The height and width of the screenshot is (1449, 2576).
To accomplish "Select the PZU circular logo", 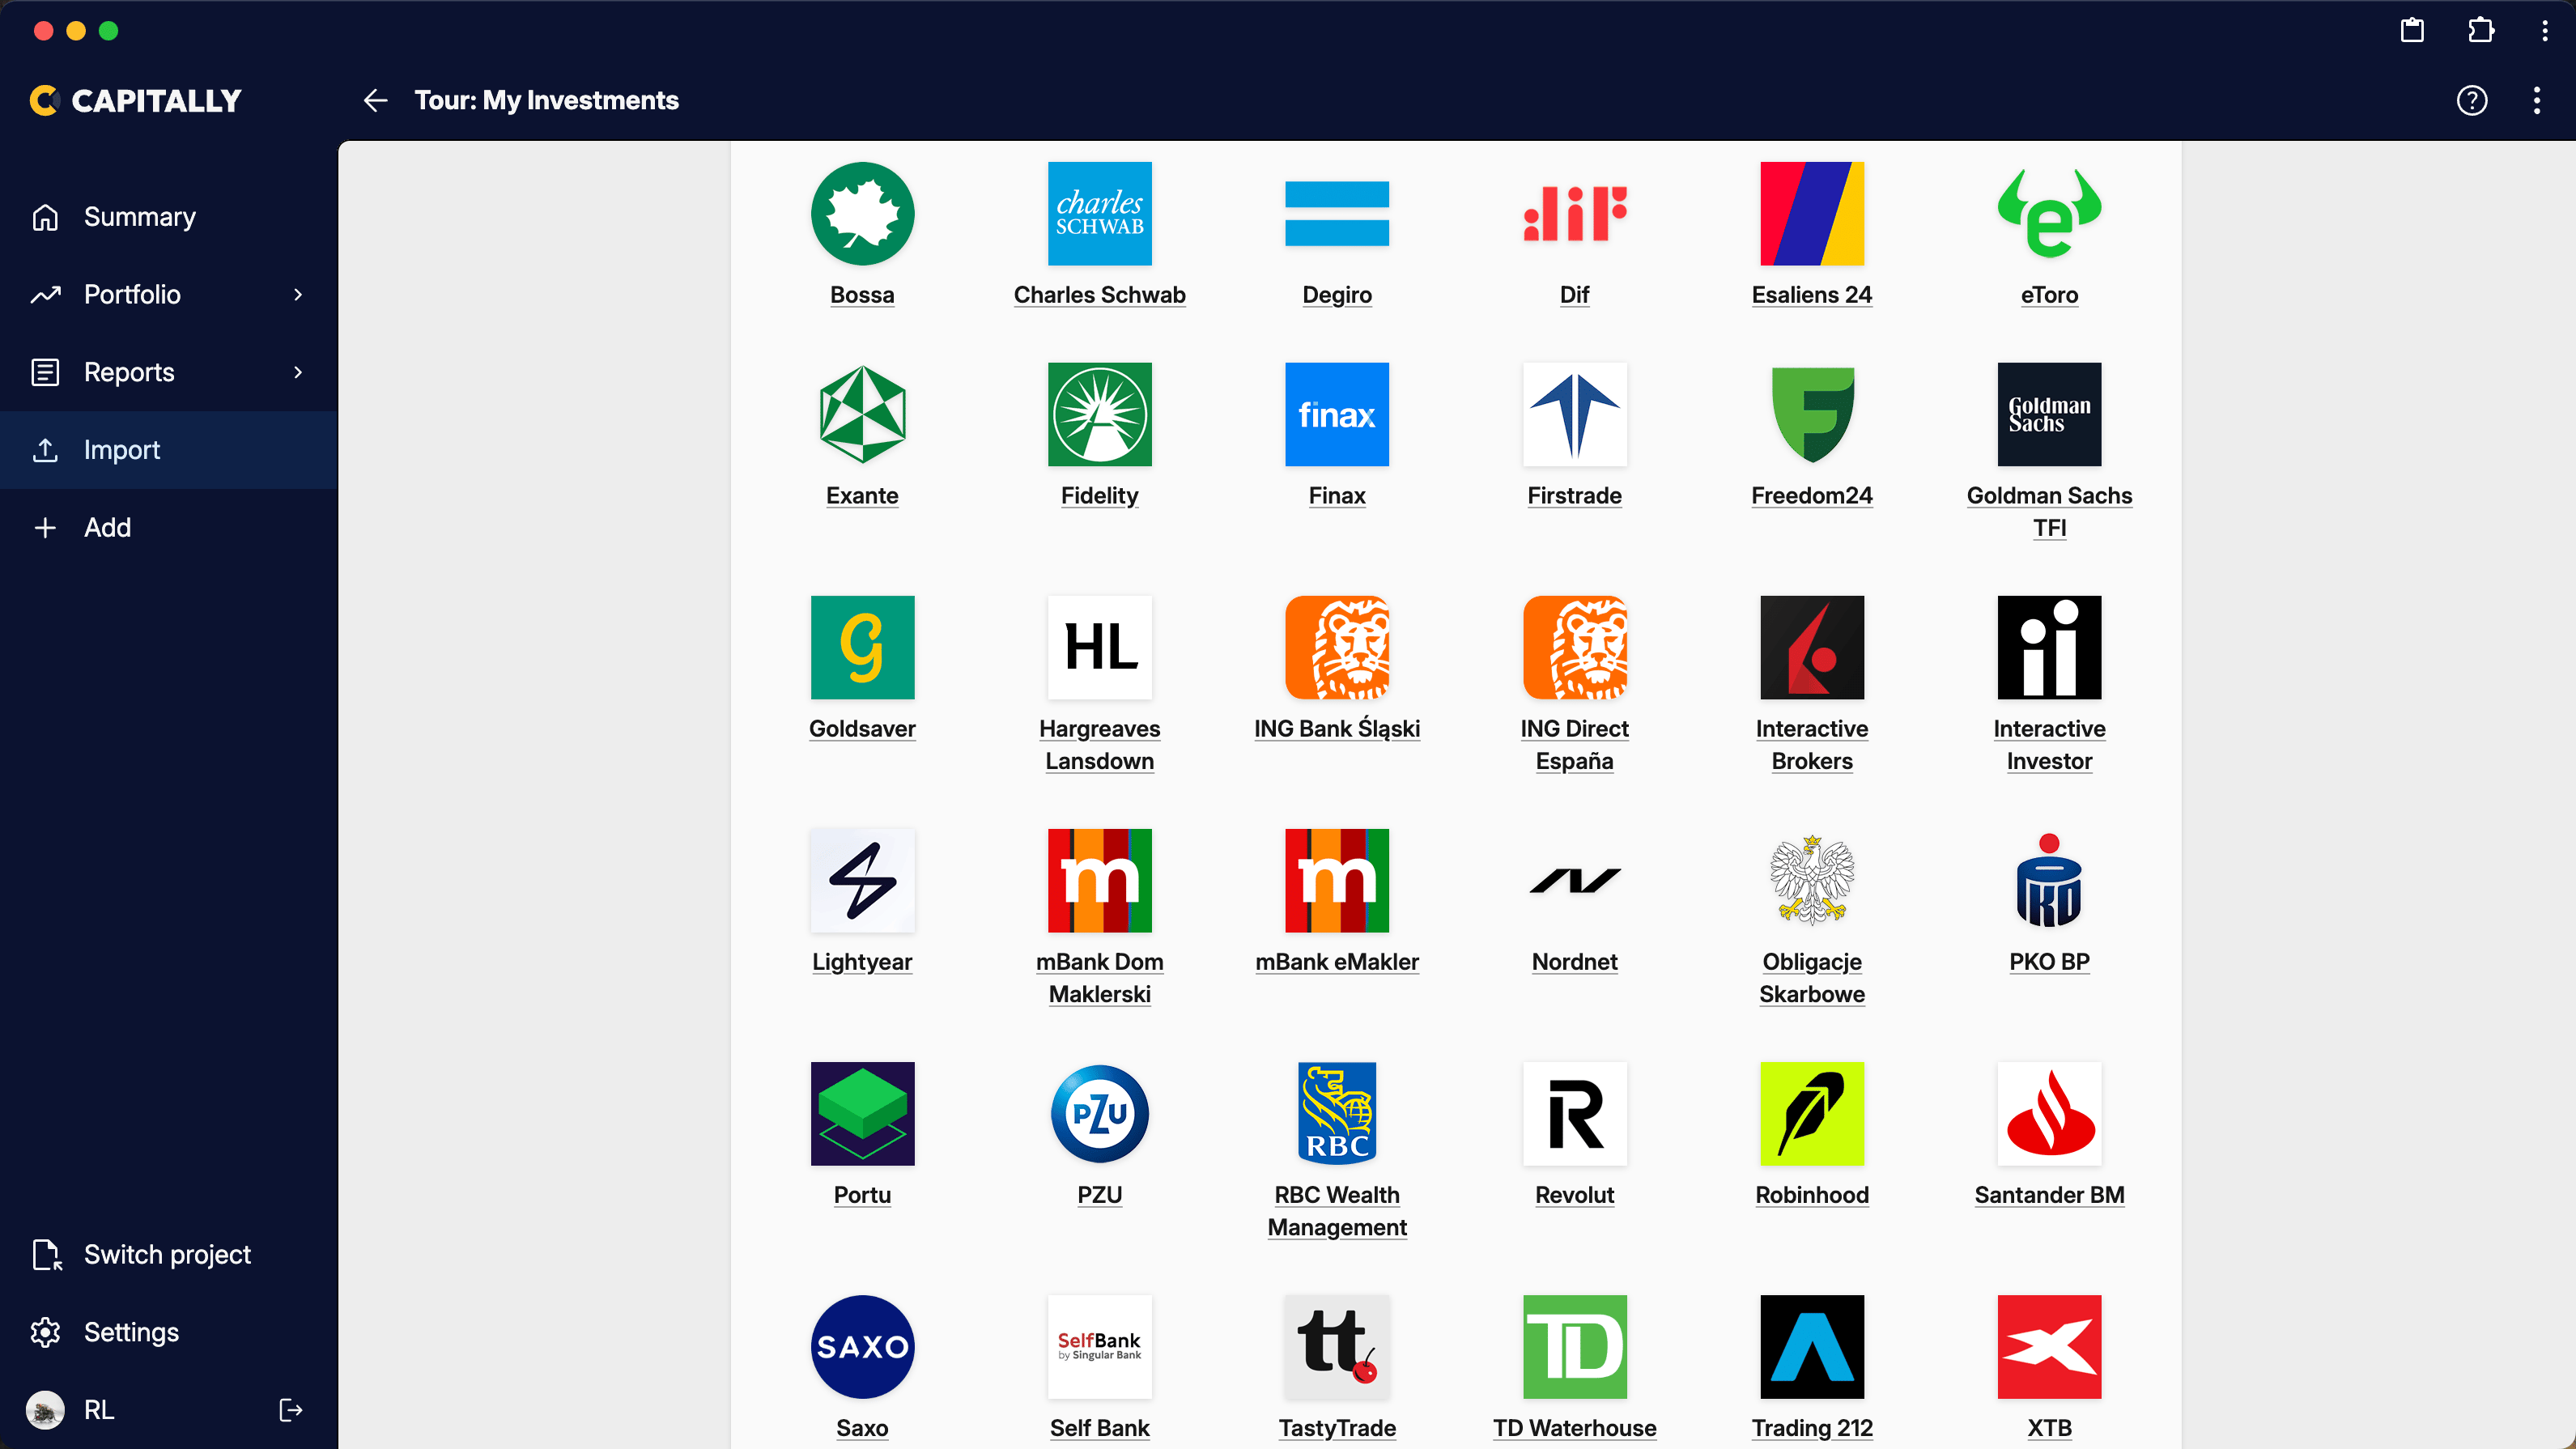I will pyautogui.click(x=1099, y=1114).
